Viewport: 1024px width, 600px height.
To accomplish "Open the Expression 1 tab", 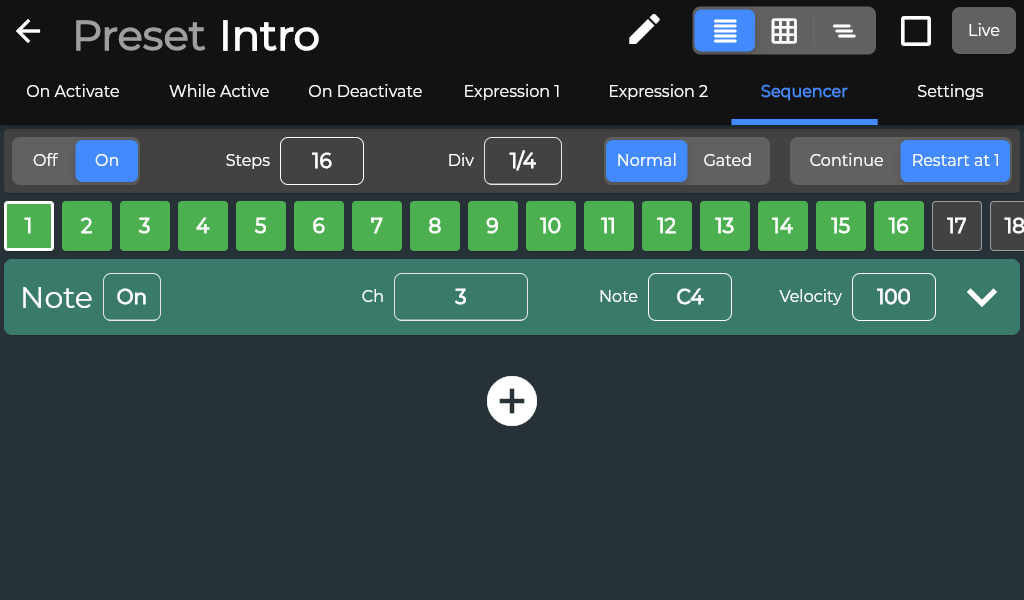I will tap(511, 91).
